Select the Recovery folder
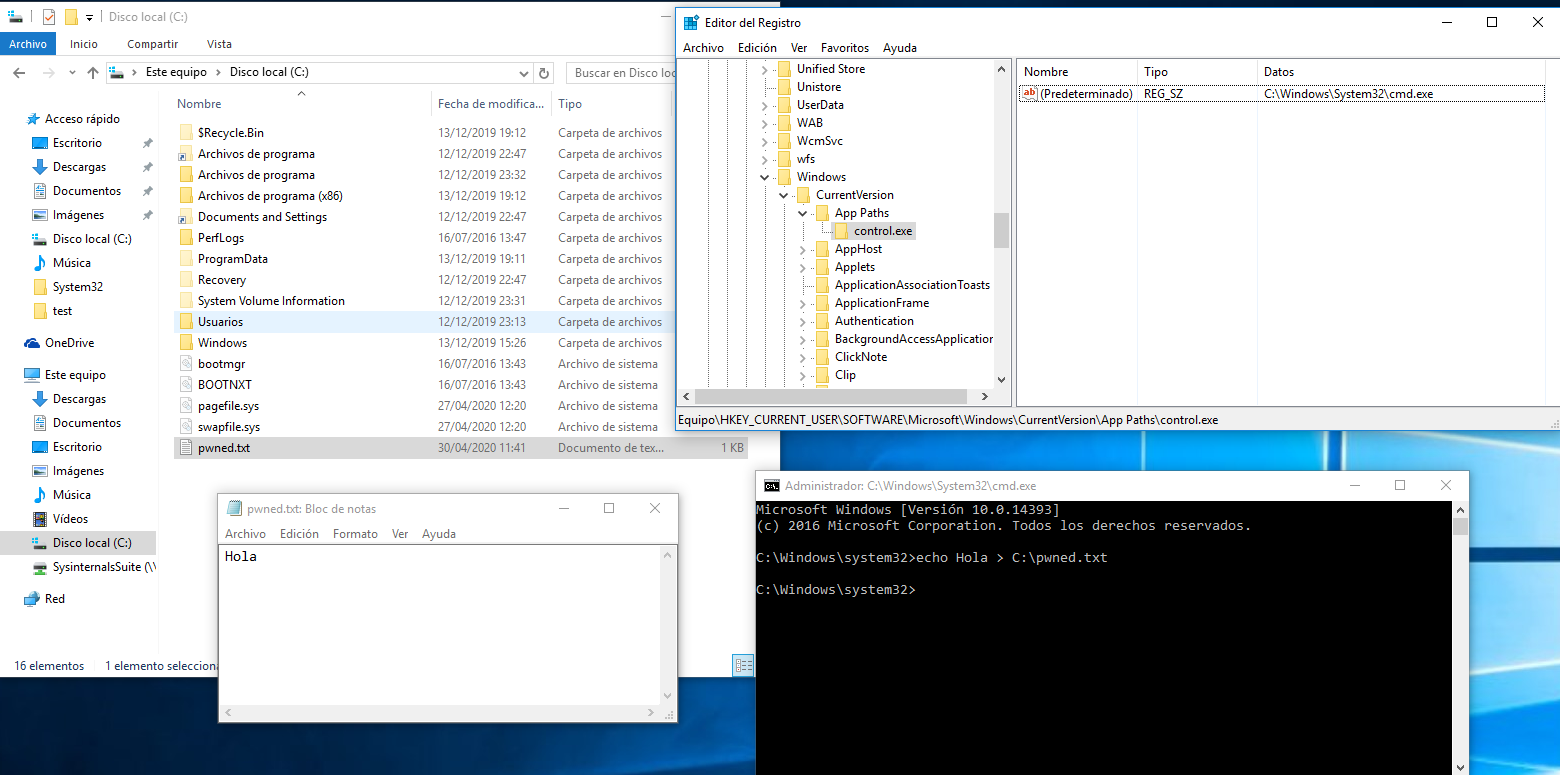 [222, 280]
